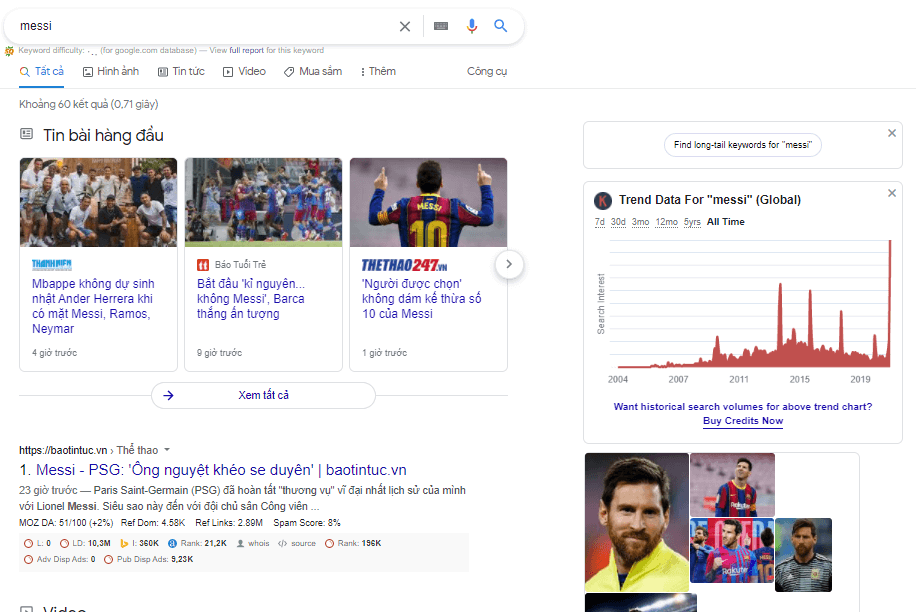
Task: Open the baotintuc.vn URL options dropdown arrow
Action: point(167,450)
